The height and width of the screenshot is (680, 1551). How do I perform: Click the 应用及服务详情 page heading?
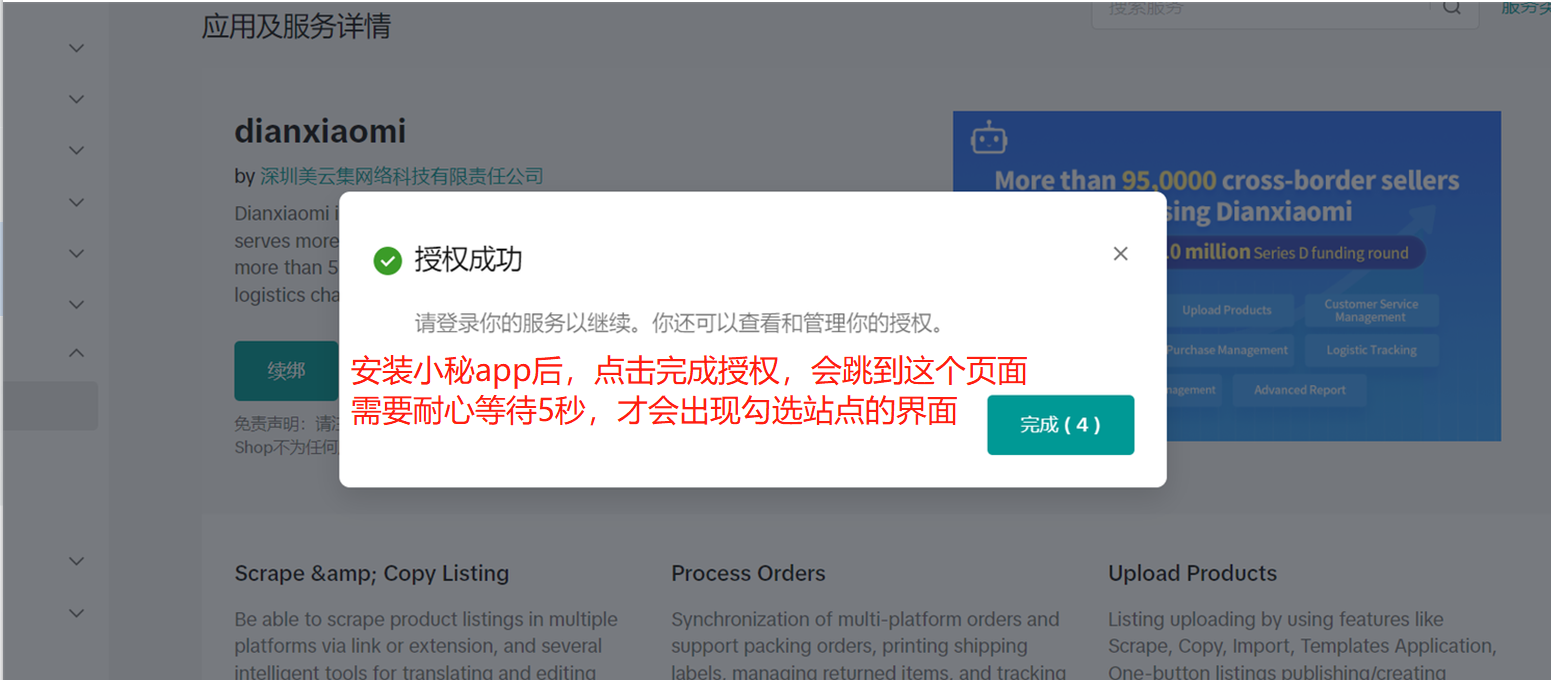296,26
